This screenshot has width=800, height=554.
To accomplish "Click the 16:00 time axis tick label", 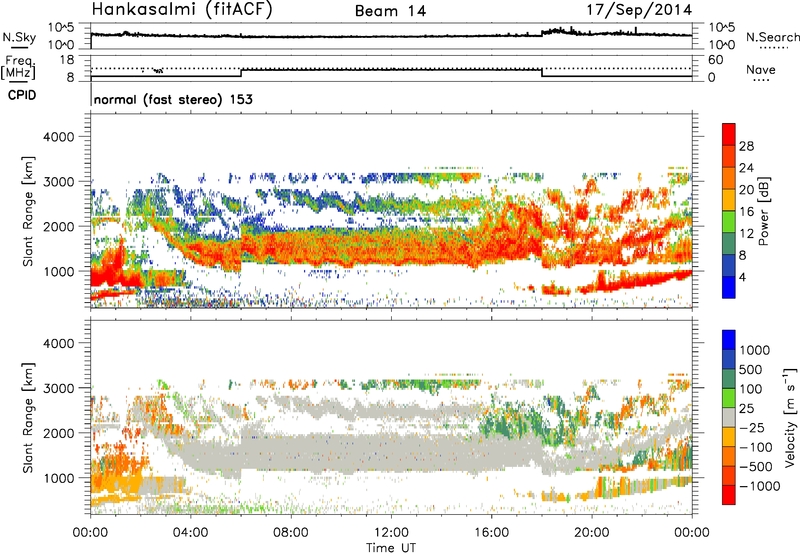I will coord(492,533).
